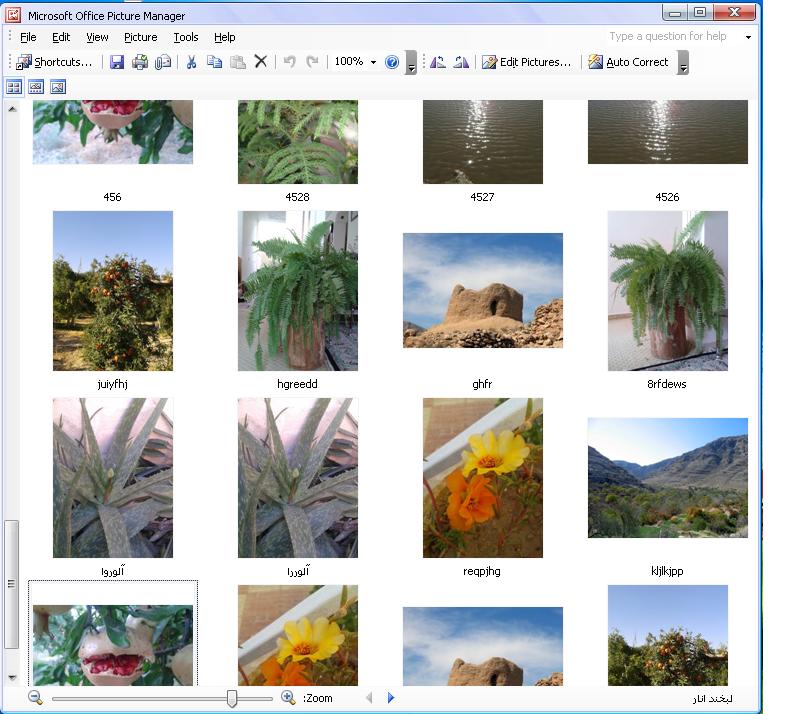This screenshot has height=714, width=786.
Task: Select the 456 pomegranate thumbnail
Action: click(113, 132)
